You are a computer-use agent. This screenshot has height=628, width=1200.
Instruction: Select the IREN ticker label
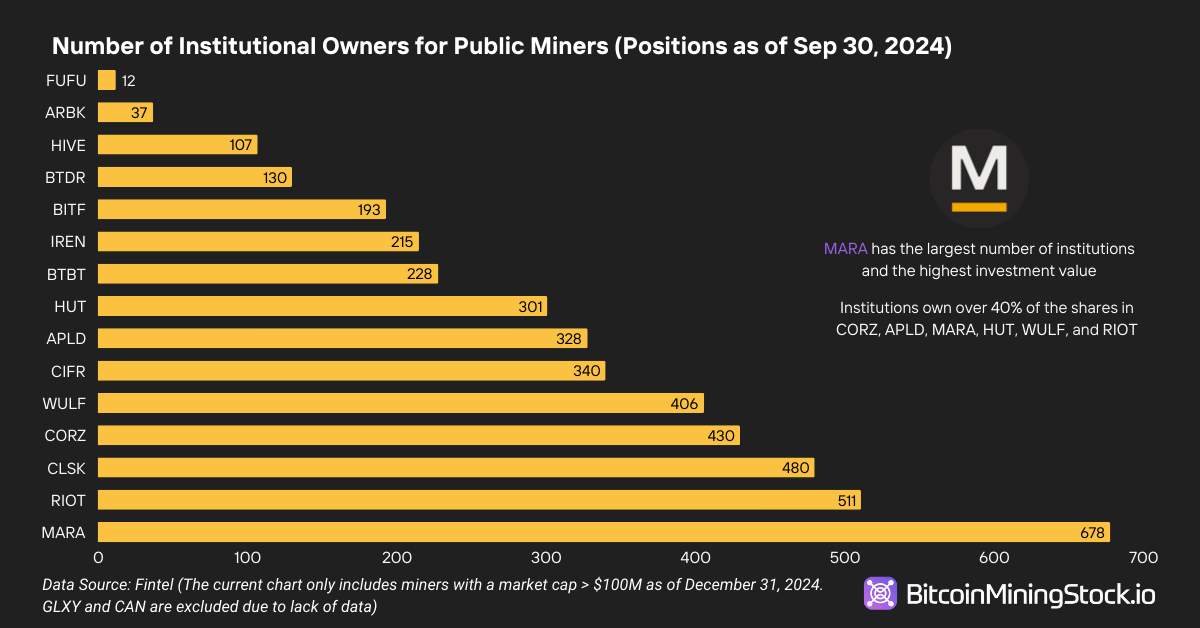click(68, 241)
